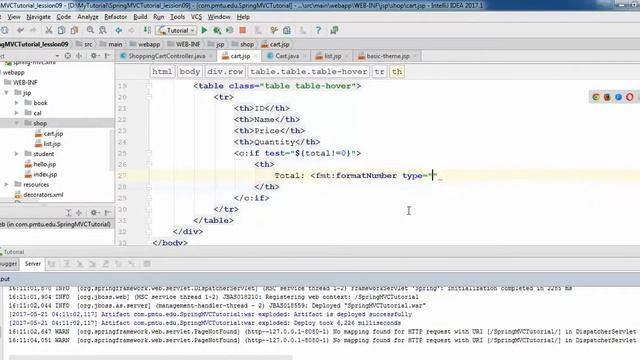Collapse the jsp folder in tree

point(7,93)
